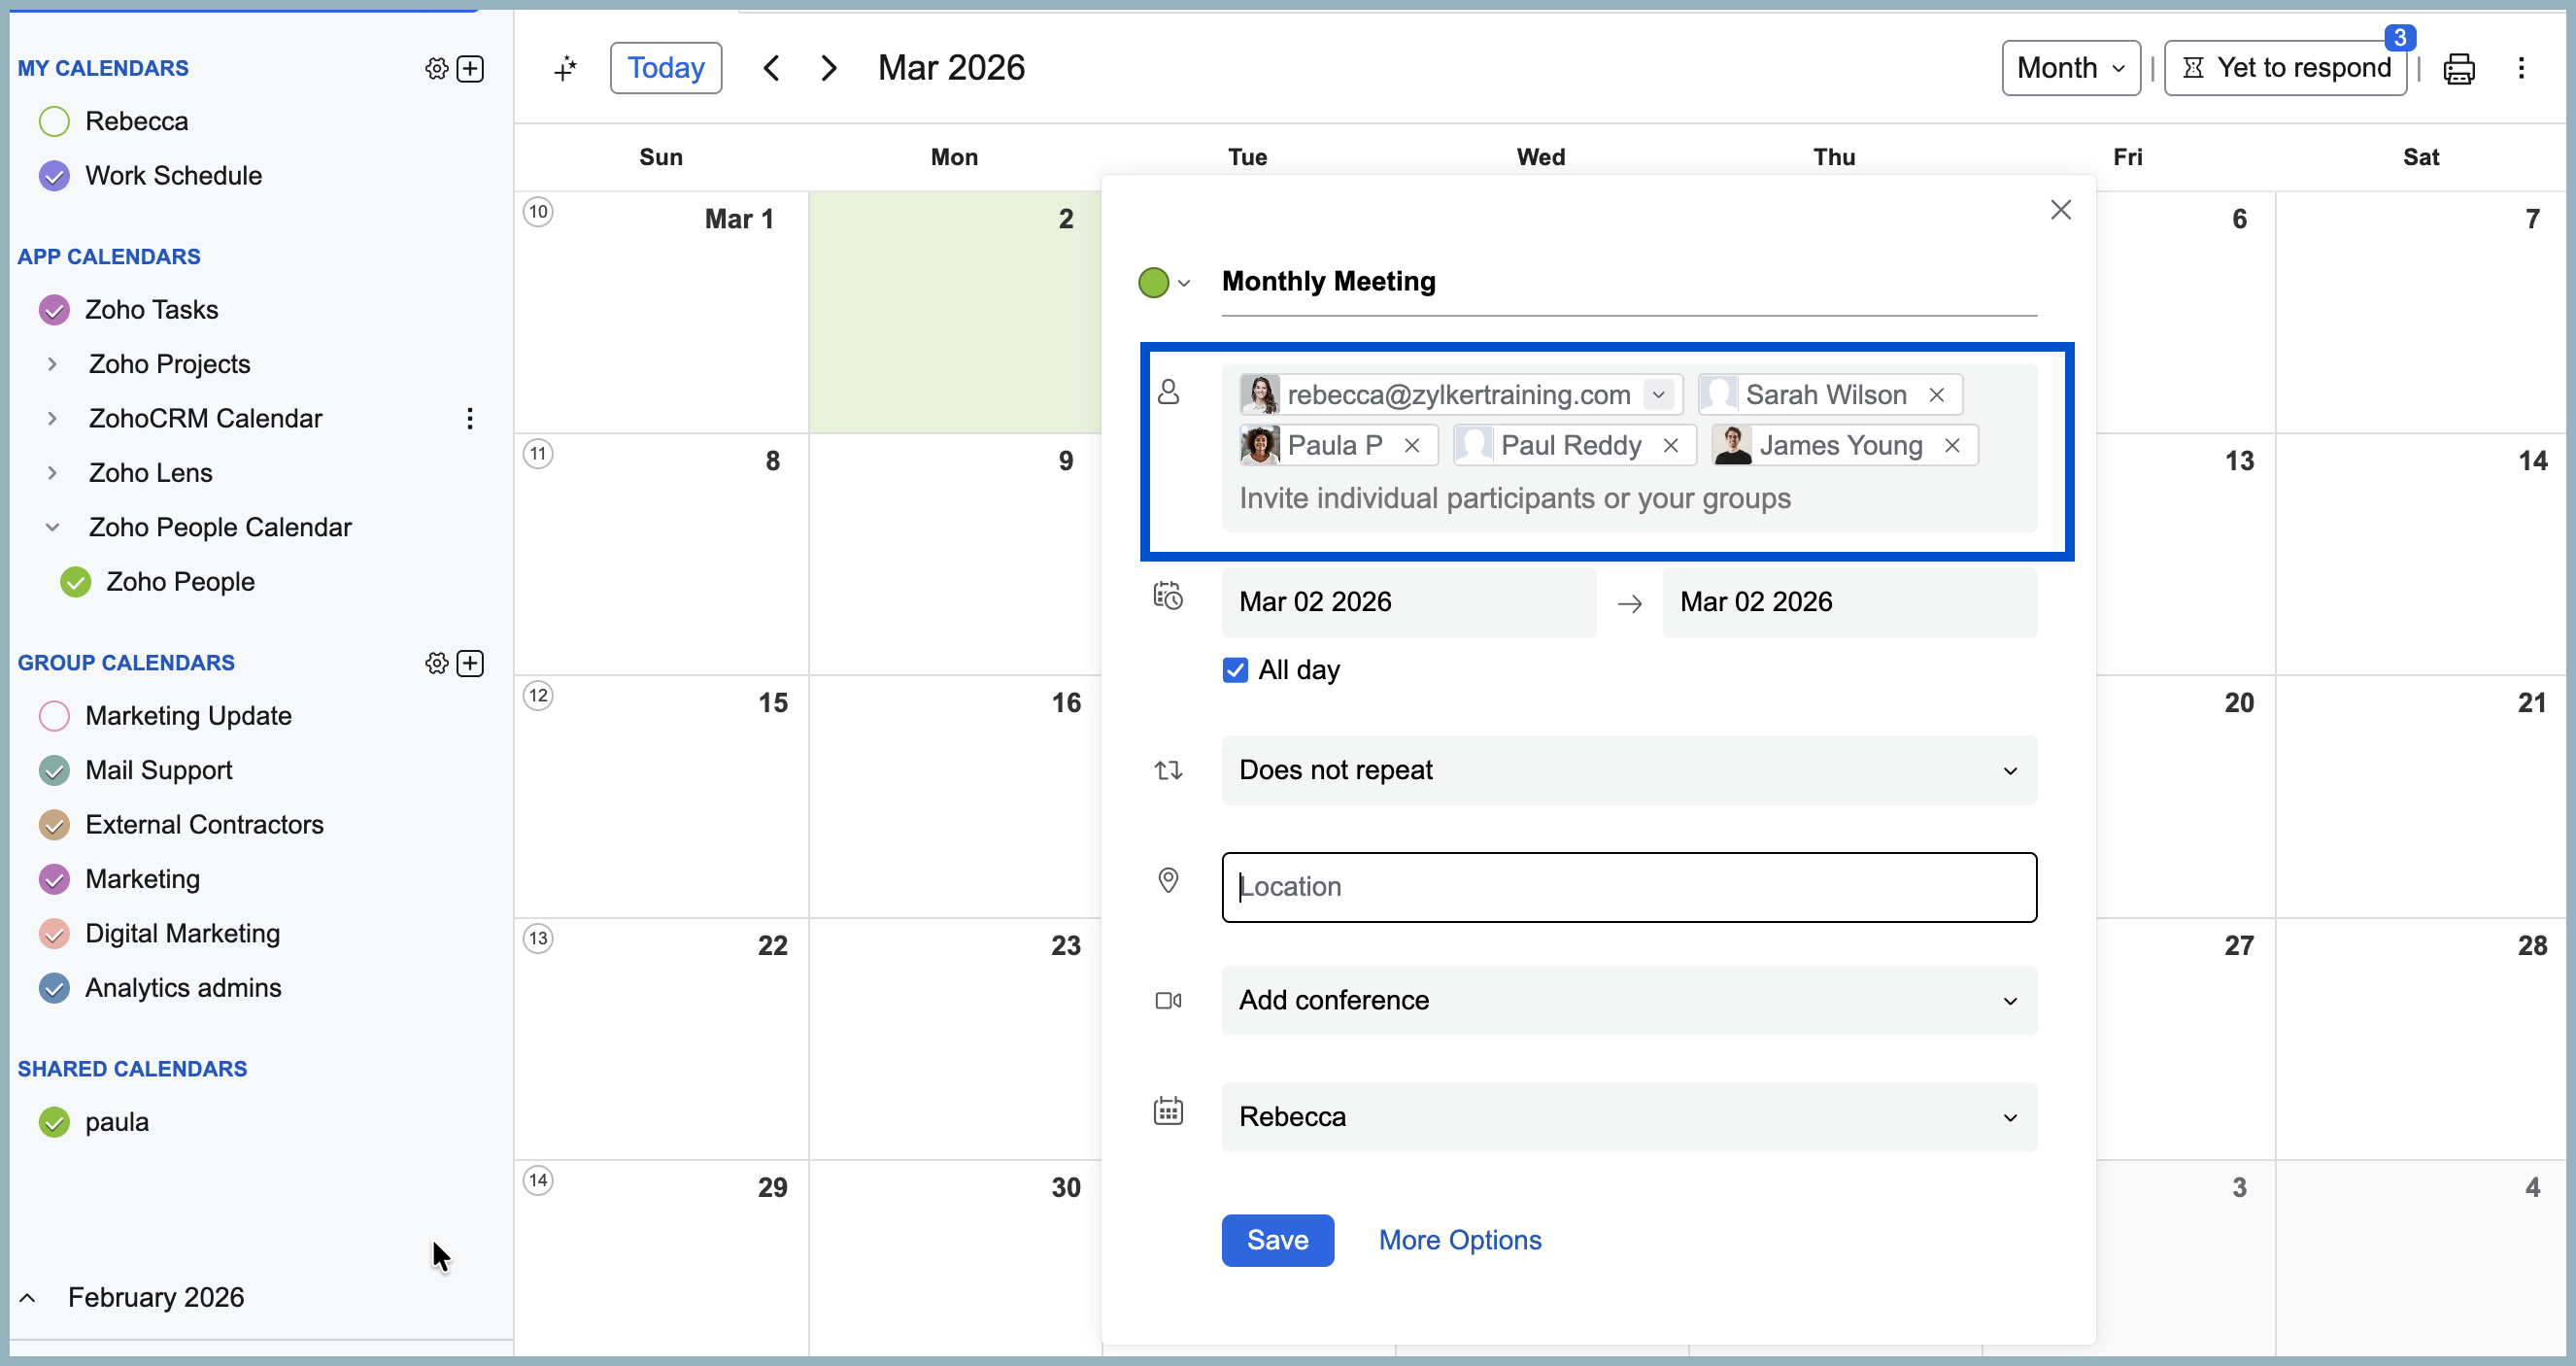Toggle Work Schedule calendar visibility
The image size is (2576, 1366).
coord(54,176)
